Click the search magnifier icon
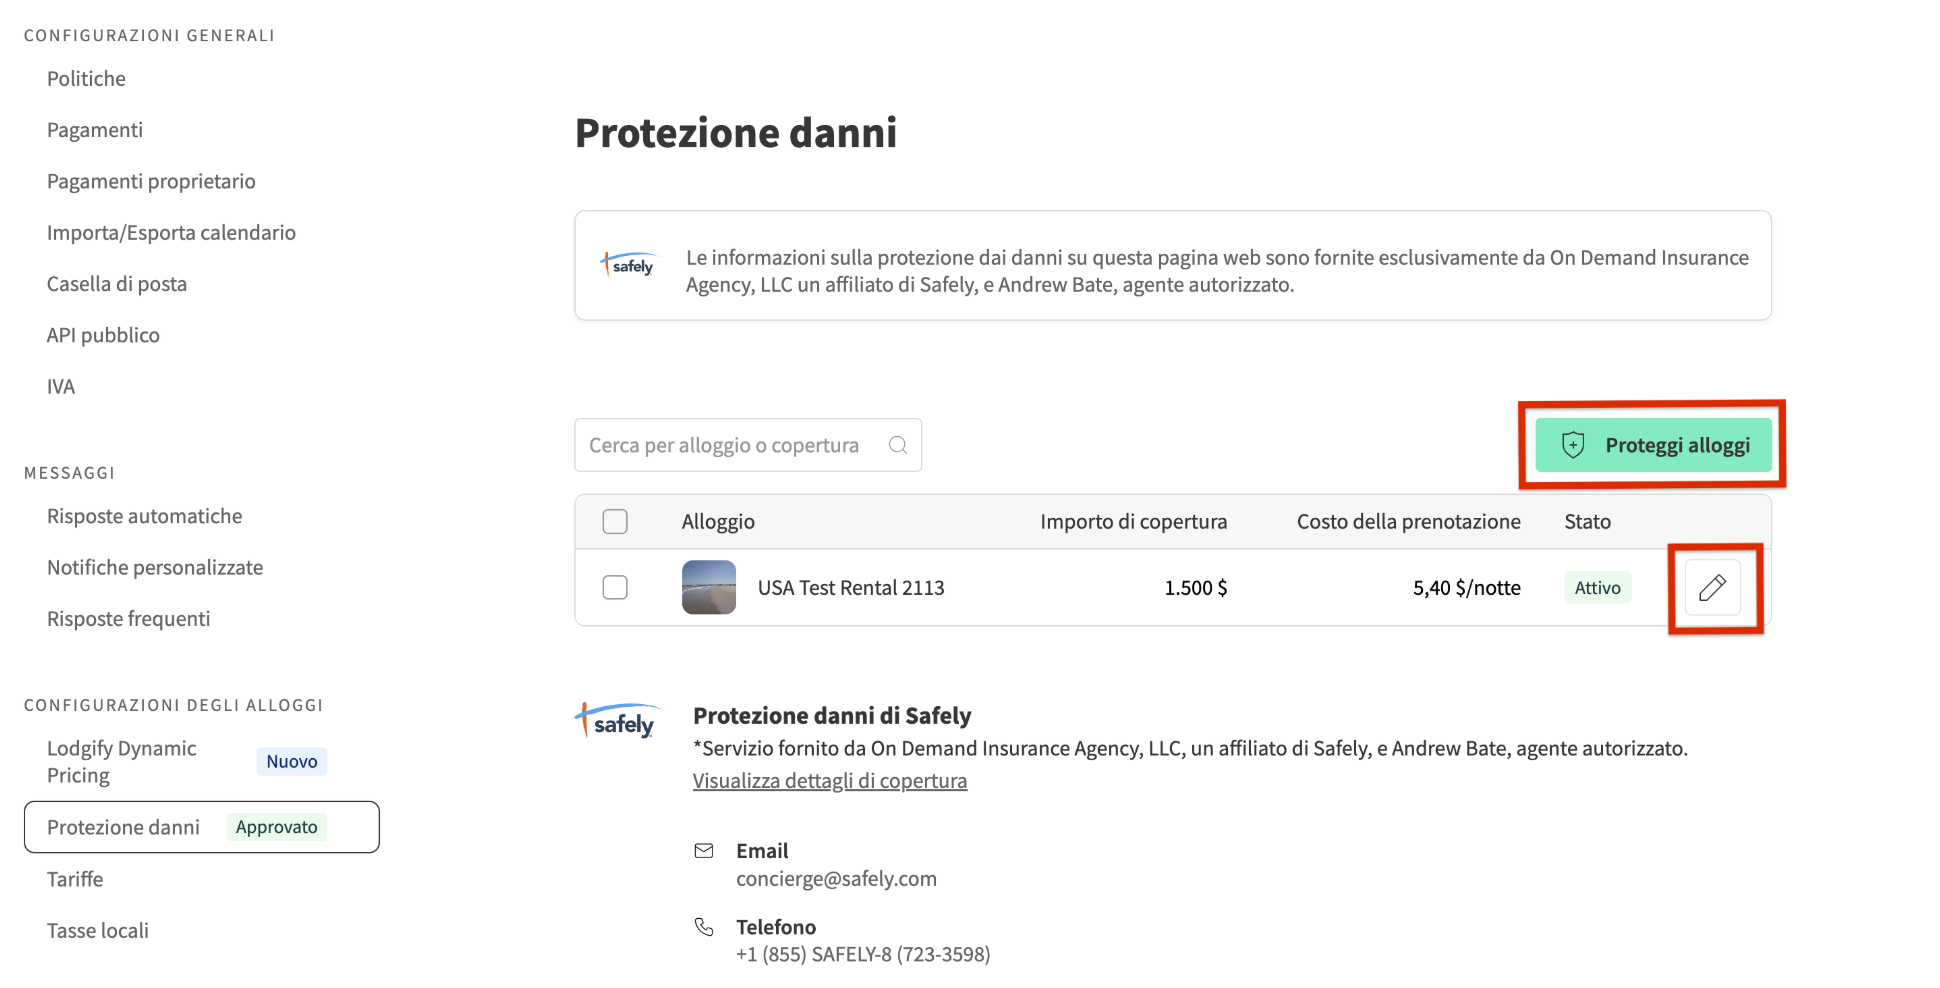 tap(896, 444)
